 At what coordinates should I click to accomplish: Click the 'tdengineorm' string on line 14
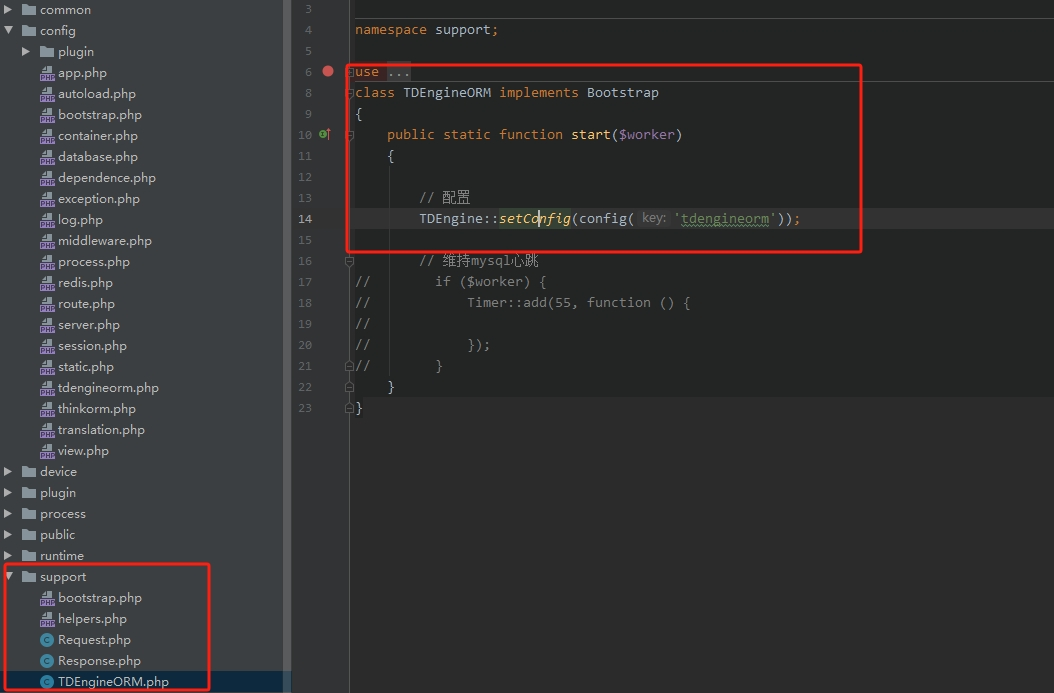pyautogui.click(x=725, y=218)
